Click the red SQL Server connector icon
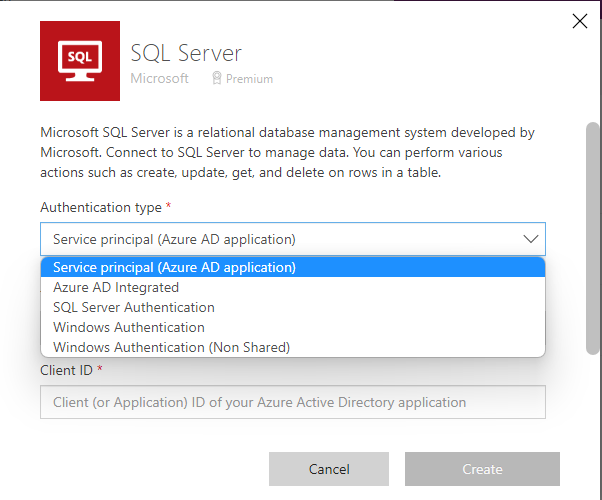This screenshot has height=500, width=602. click(79, 61)
